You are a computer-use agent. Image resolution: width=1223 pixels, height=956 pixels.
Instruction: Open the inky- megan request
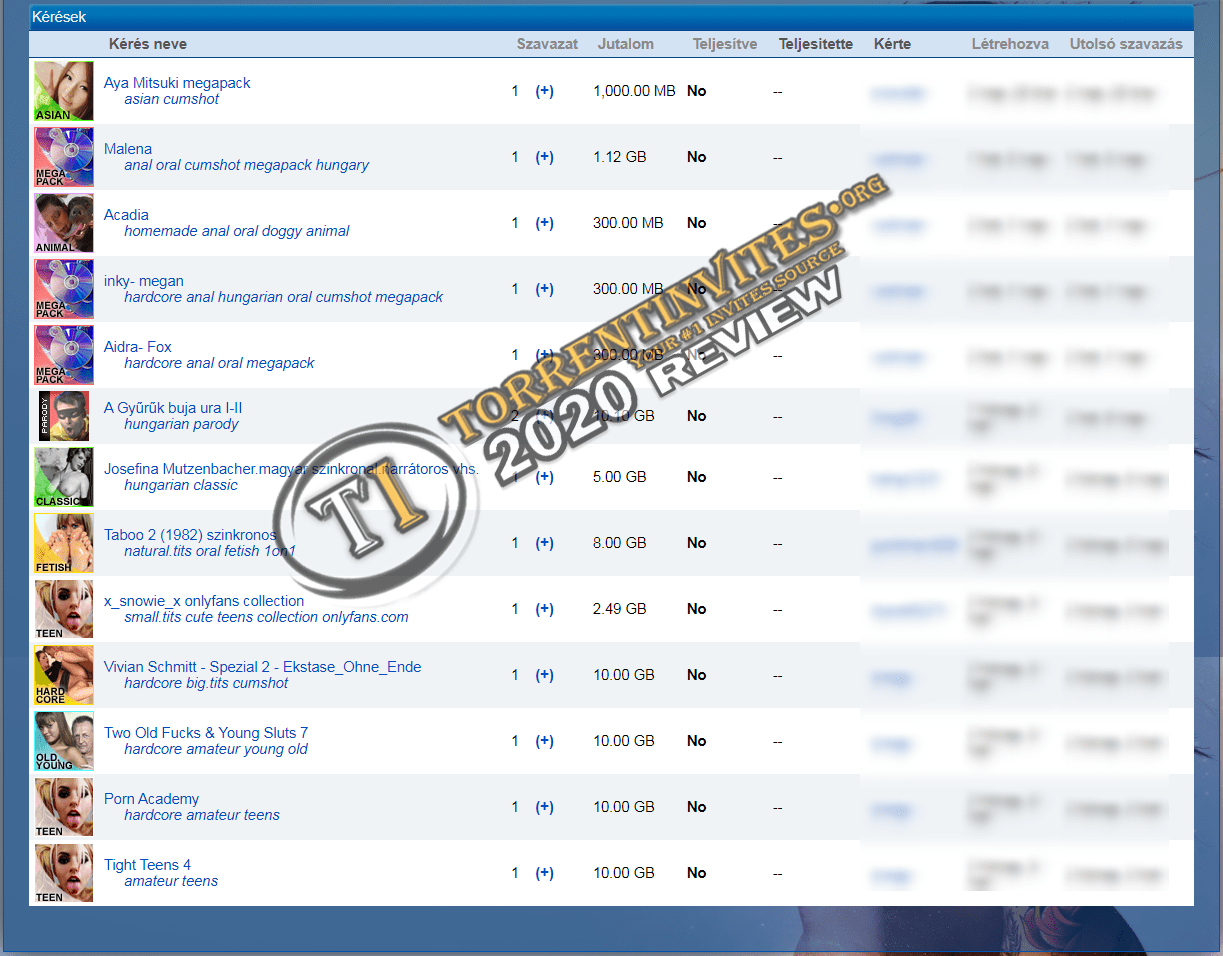pos(144,281)
